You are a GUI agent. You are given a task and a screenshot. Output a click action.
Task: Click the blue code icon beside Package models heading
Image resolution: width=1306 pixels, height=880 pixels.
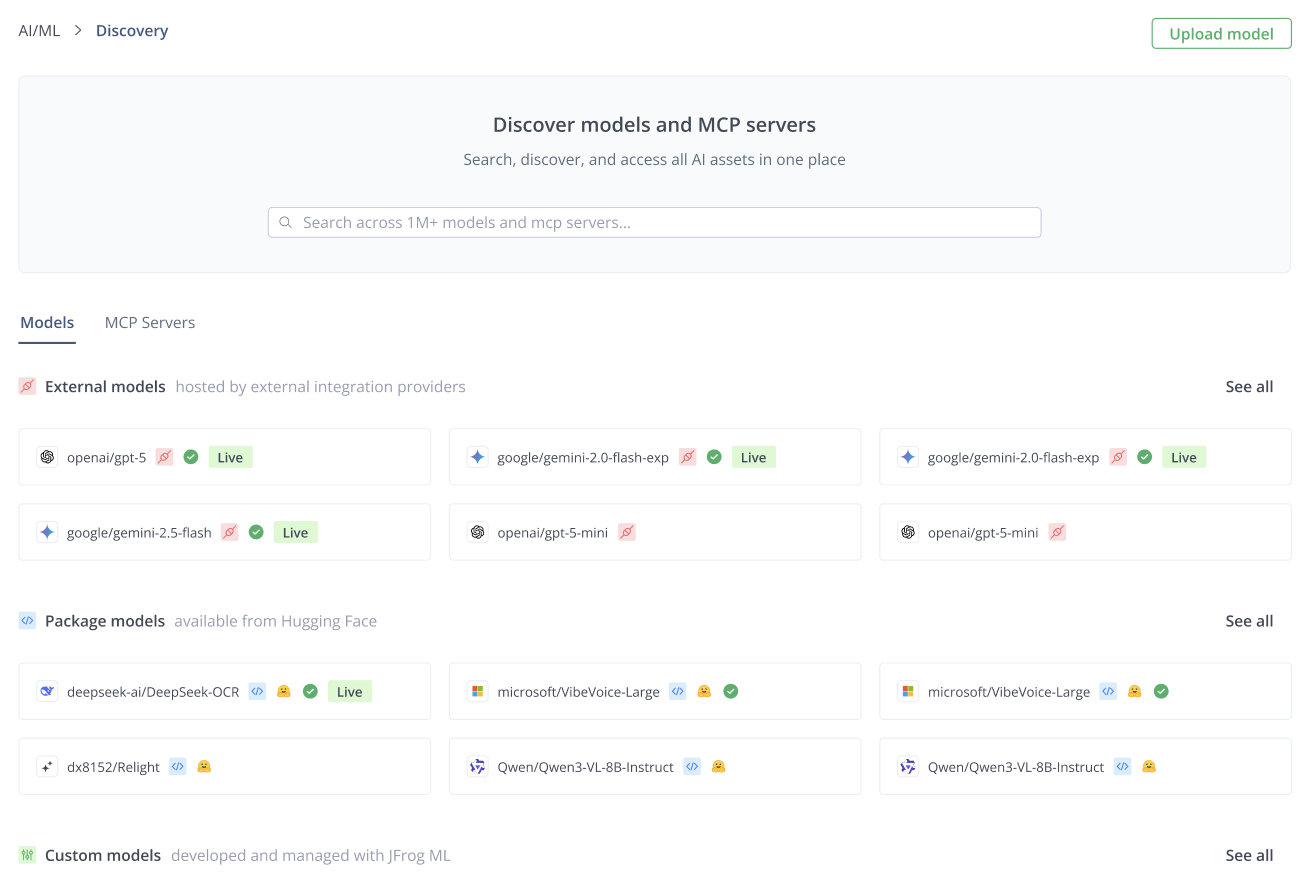(27, 621)
